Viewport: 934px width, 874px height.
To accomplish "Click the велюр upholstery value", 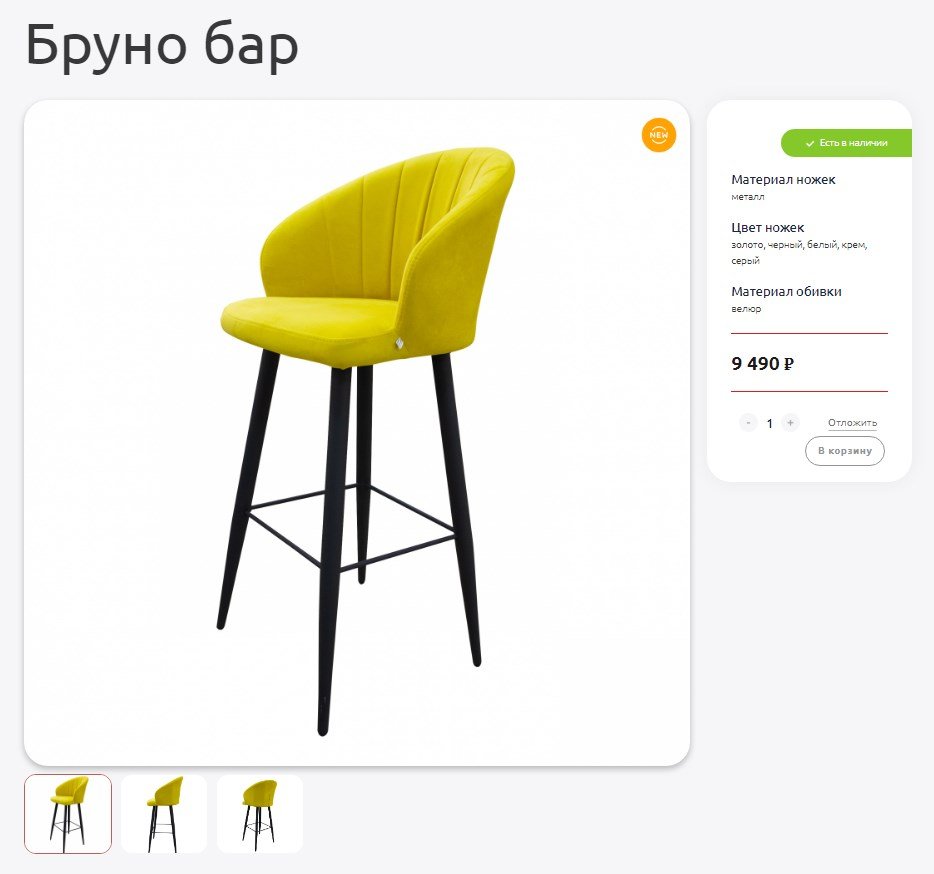I will click(x=746, y=309).
